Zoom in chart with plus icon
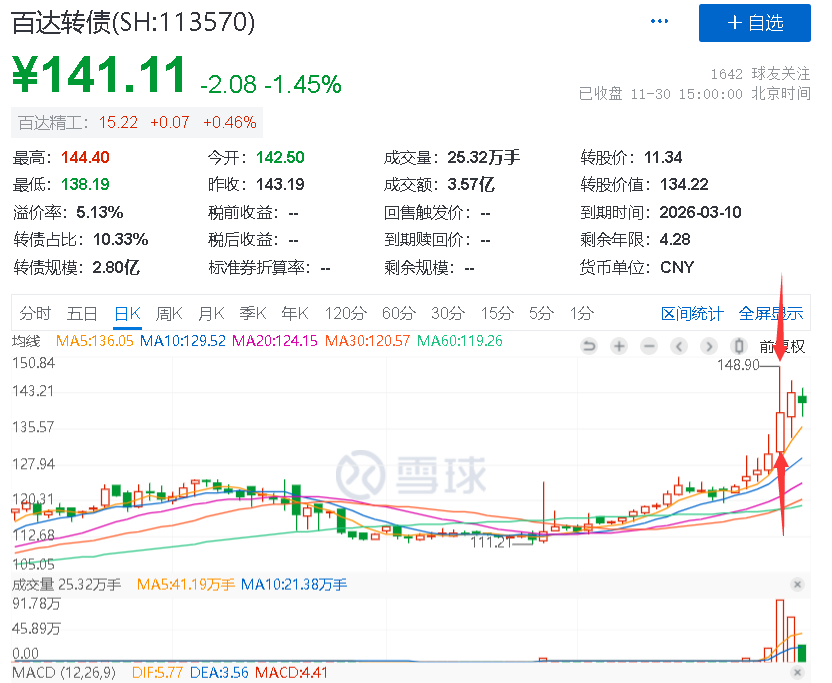This screenshot has width=832, height=683. (619, 347)
